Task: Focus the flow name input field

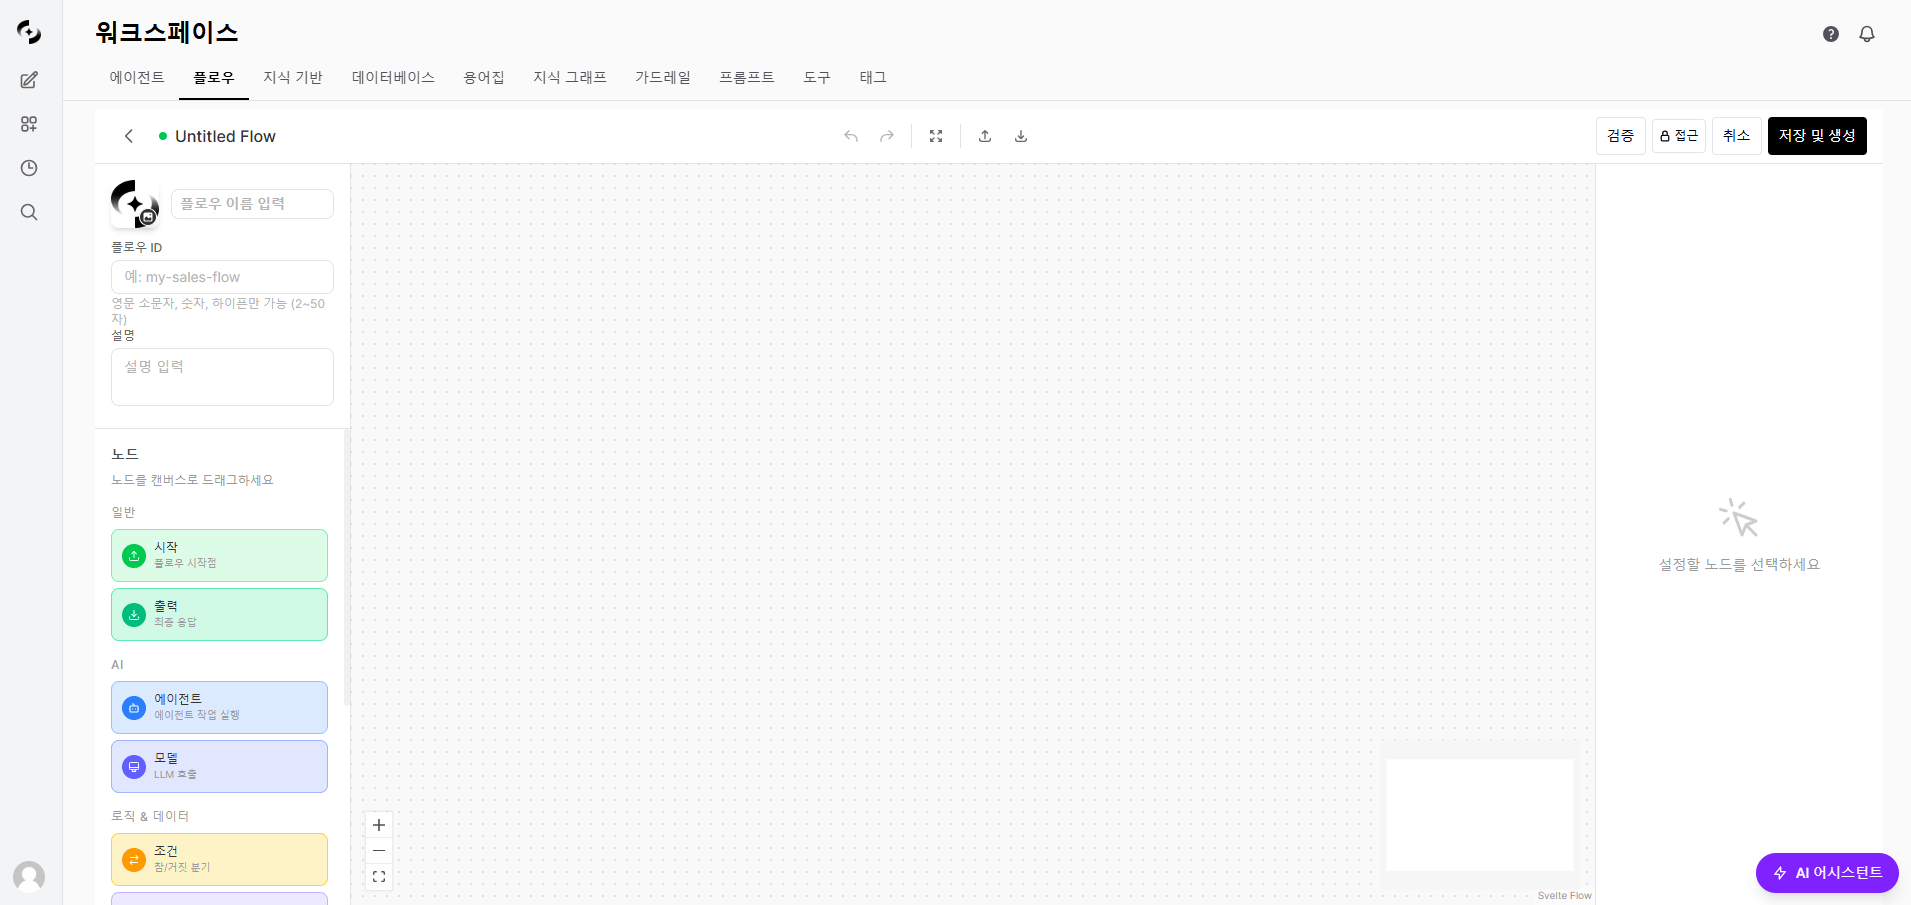Action: [x=252, y=204]
